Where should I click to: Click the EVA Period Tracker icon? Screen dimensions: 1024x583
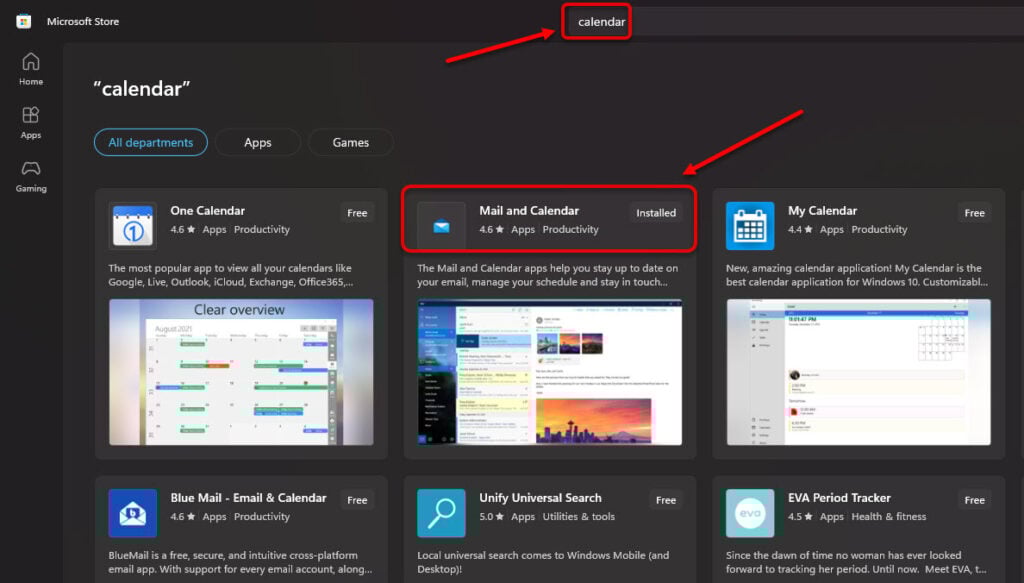tap(750, 513)
